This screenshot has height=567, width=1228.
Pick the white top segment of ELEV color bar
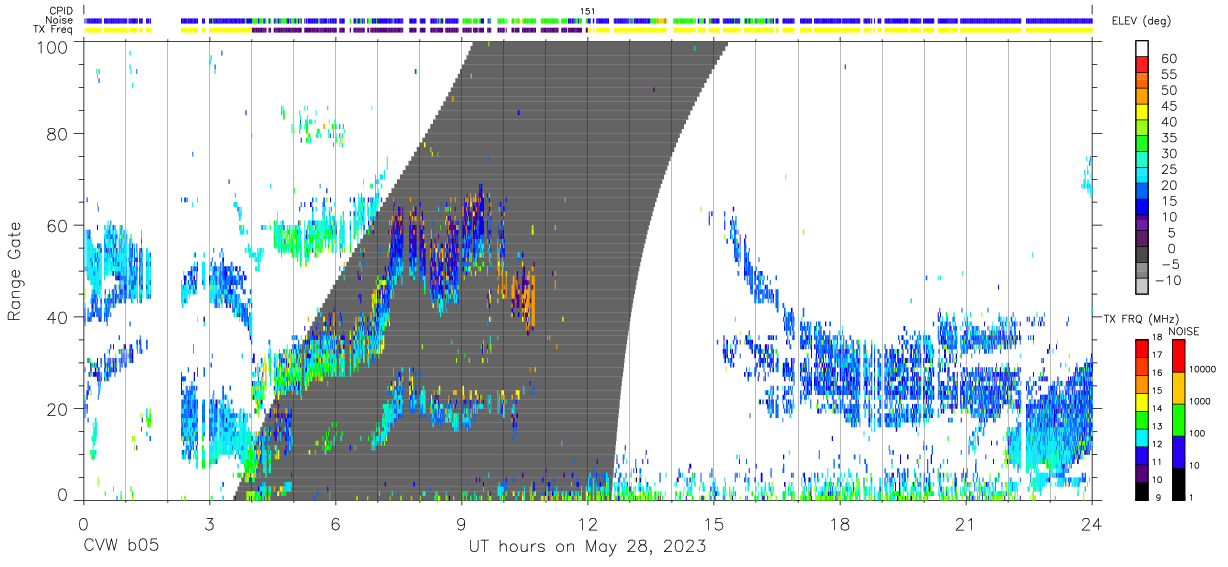point(1142,49)
